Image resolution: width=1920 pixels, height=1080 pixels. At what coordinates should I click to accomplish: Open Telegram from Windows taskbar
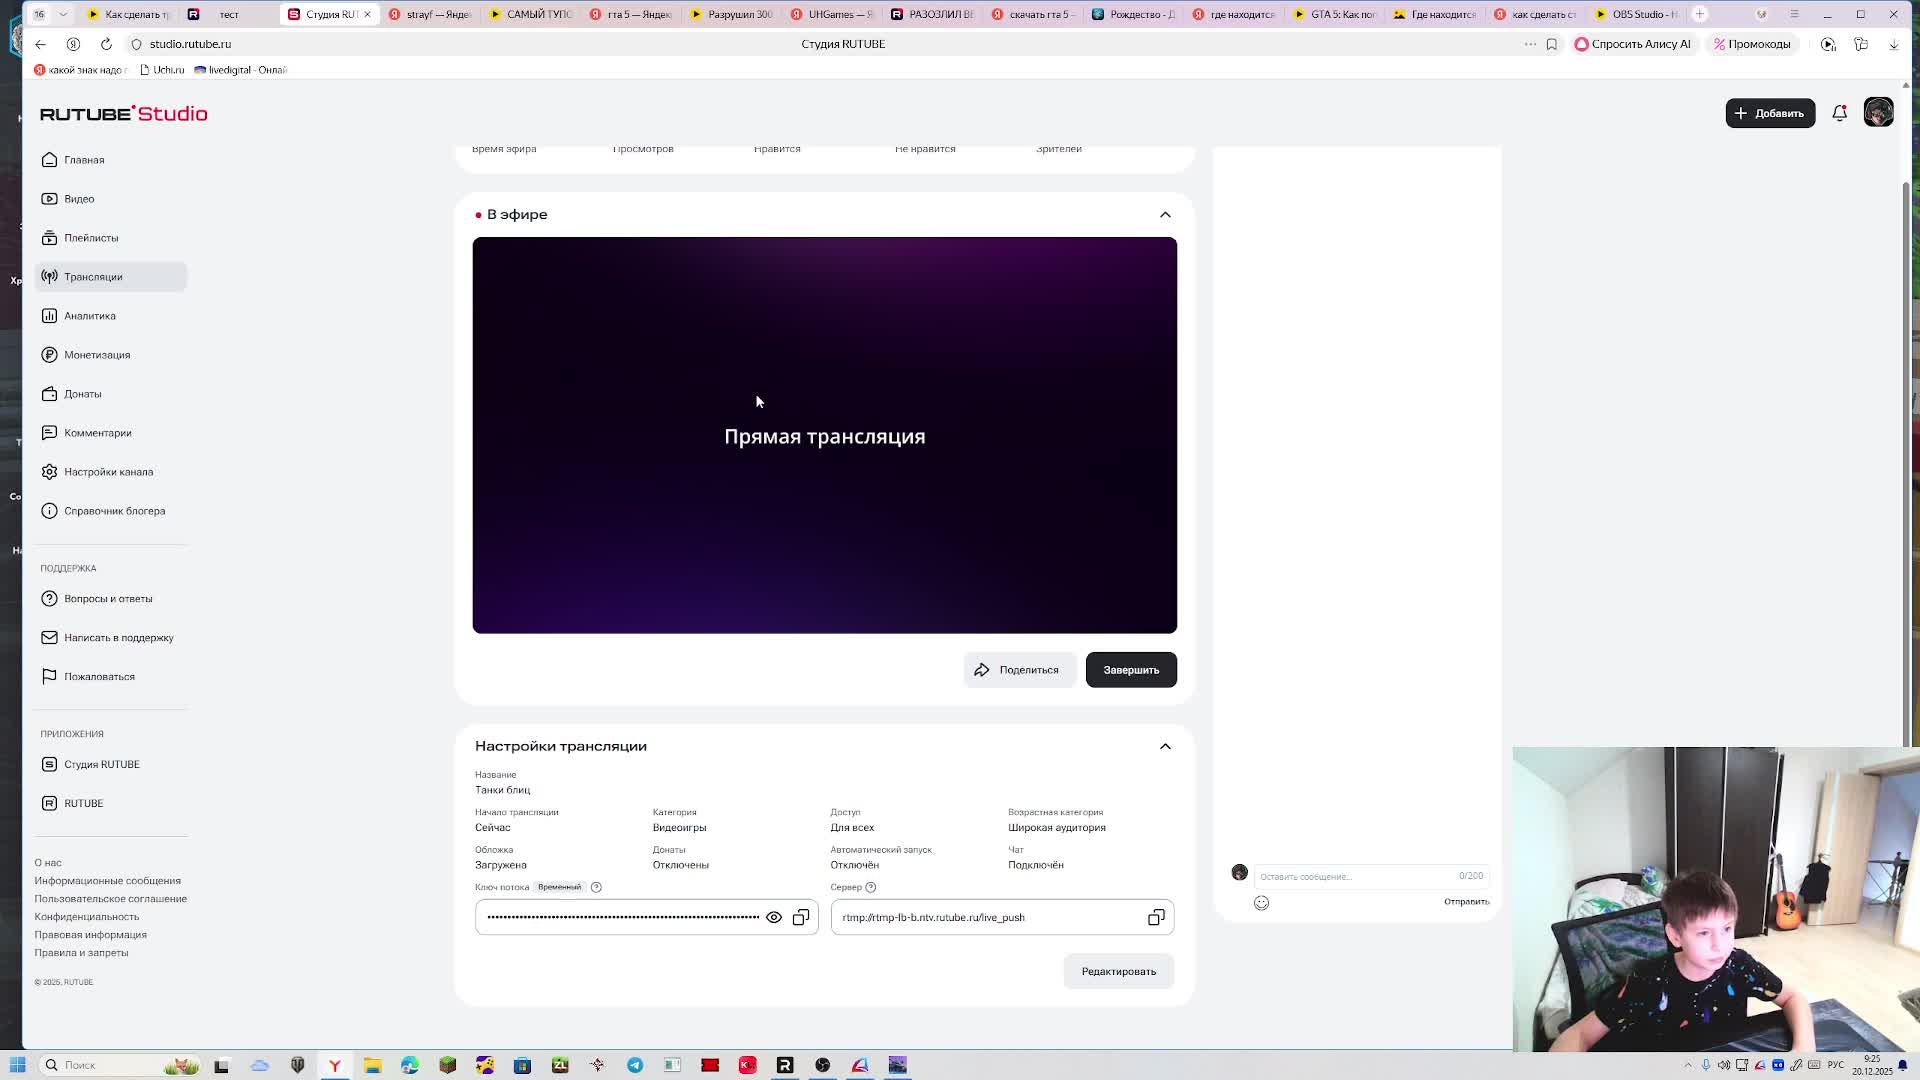click(635, 1065)
